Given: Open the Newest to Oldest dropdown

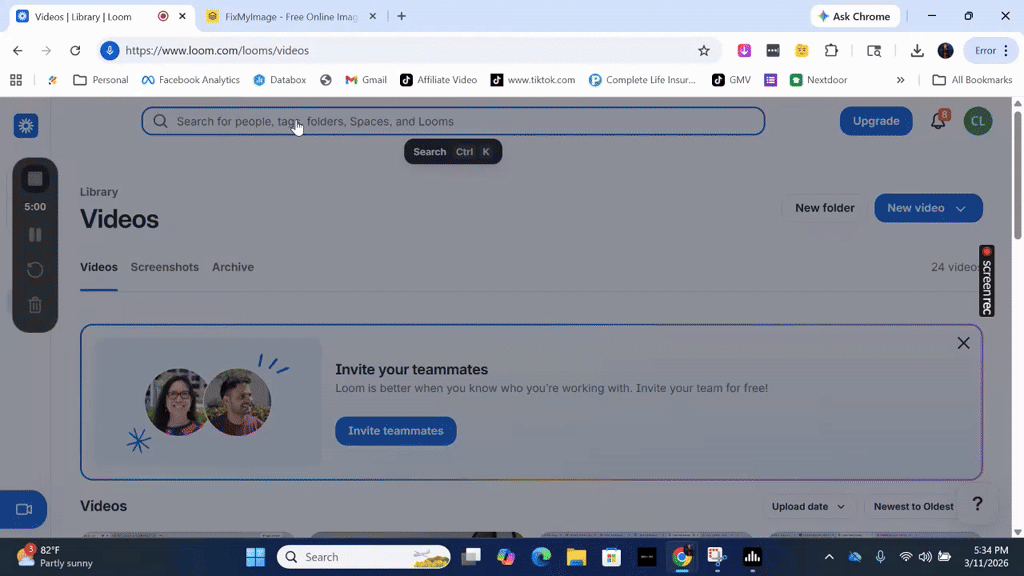Looking at the screenshot, I should pyautogui.click(x=914, y=506).
